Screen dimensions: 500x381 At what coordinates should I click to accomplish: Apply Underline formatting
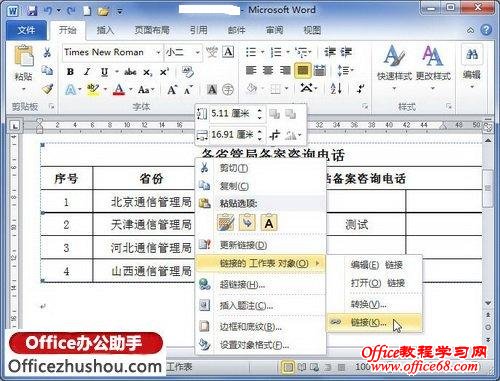104,72
